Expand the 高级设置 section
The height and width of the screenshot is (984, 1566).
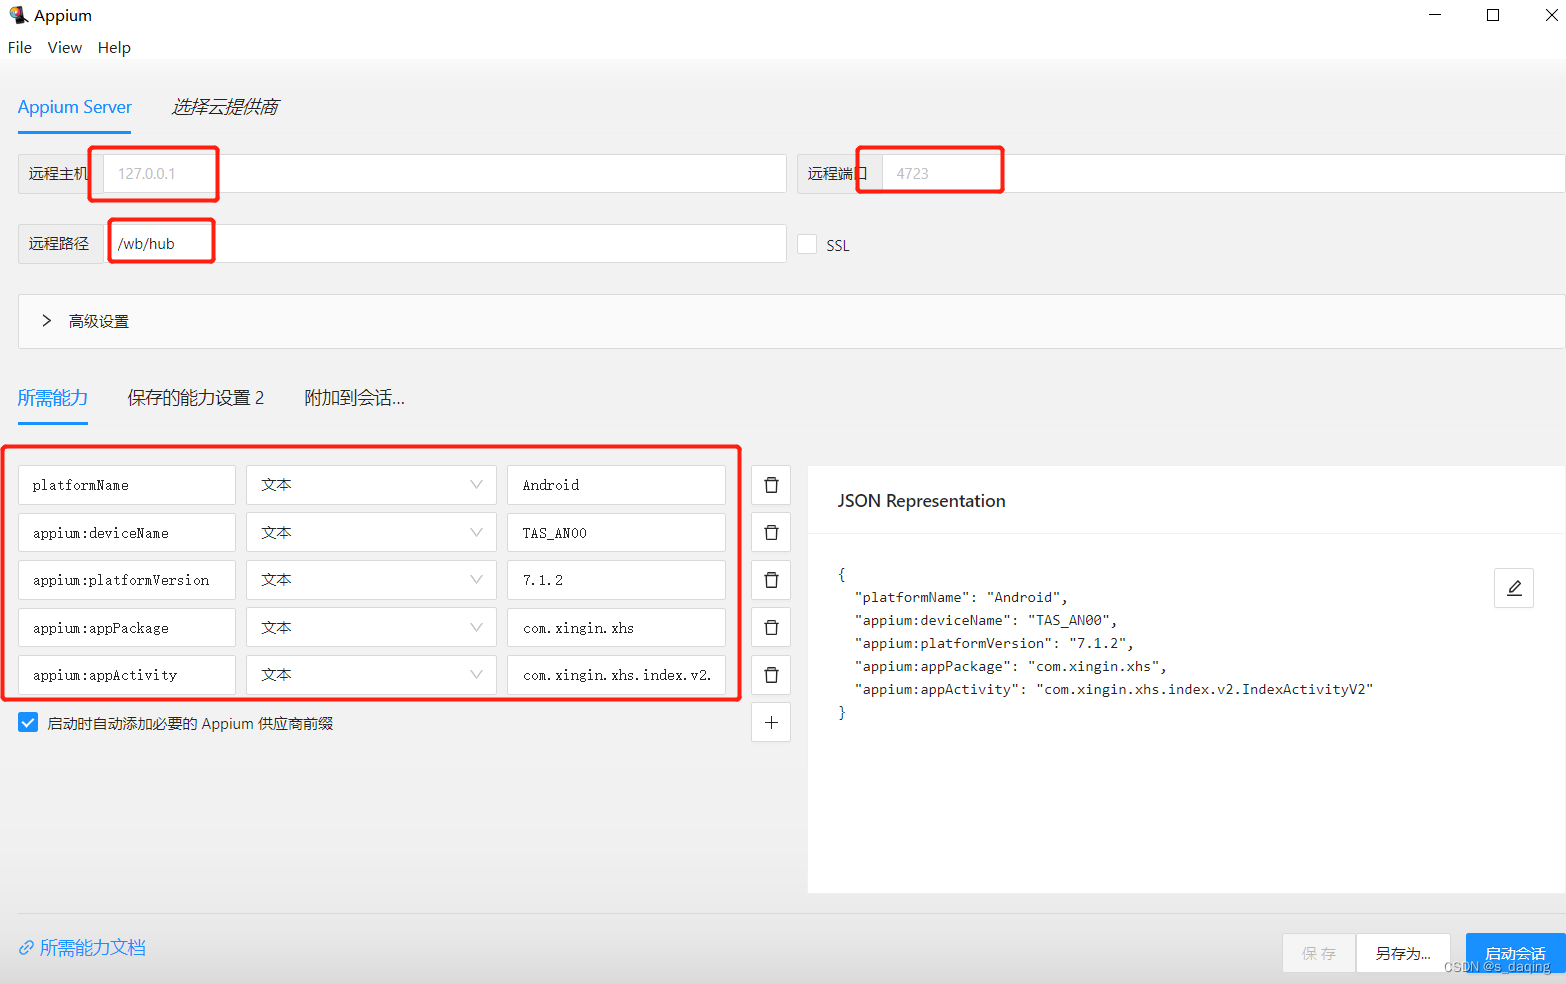tap(791, 321)
